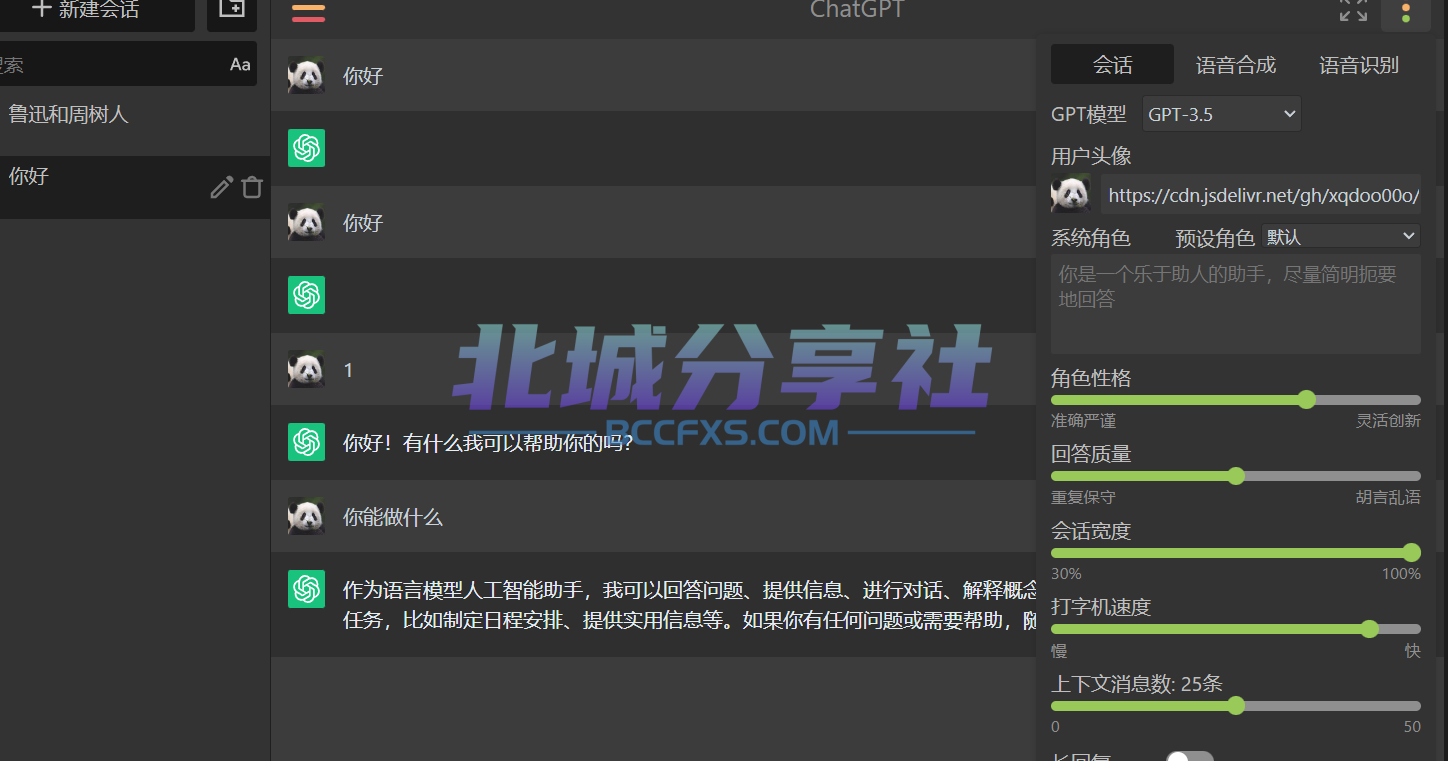Click panda avatar beside message 1
This screenshot has width=1448, height=761.
click(x=306, y=369)
